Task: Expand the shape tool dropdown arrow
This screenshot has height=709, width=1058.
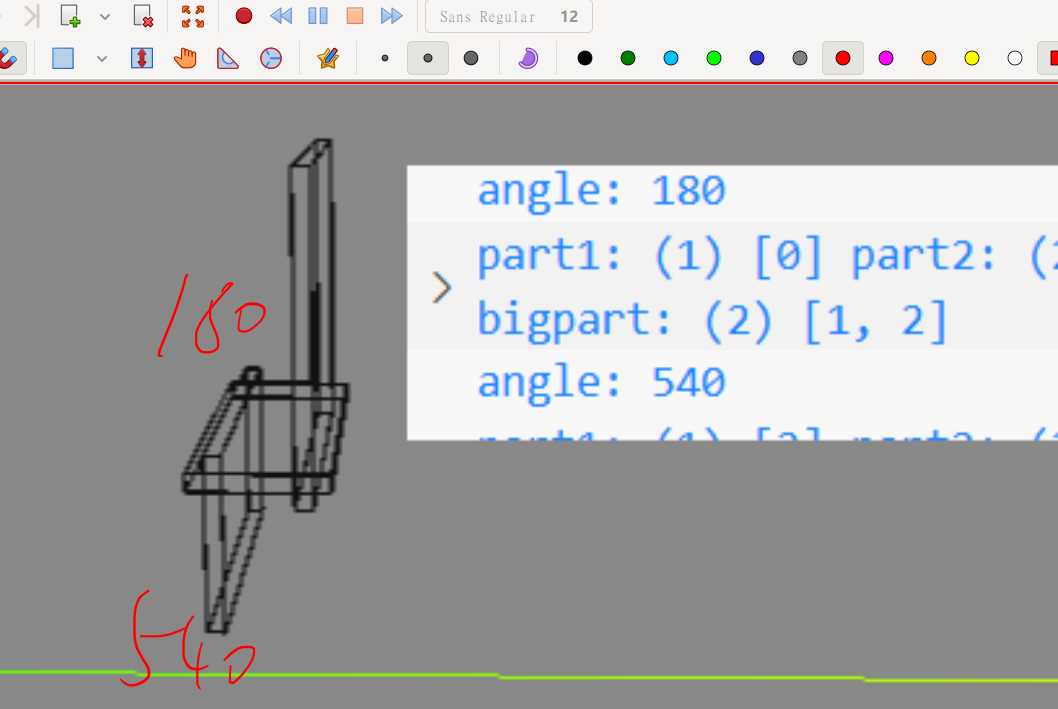Action: pos(102,59)
